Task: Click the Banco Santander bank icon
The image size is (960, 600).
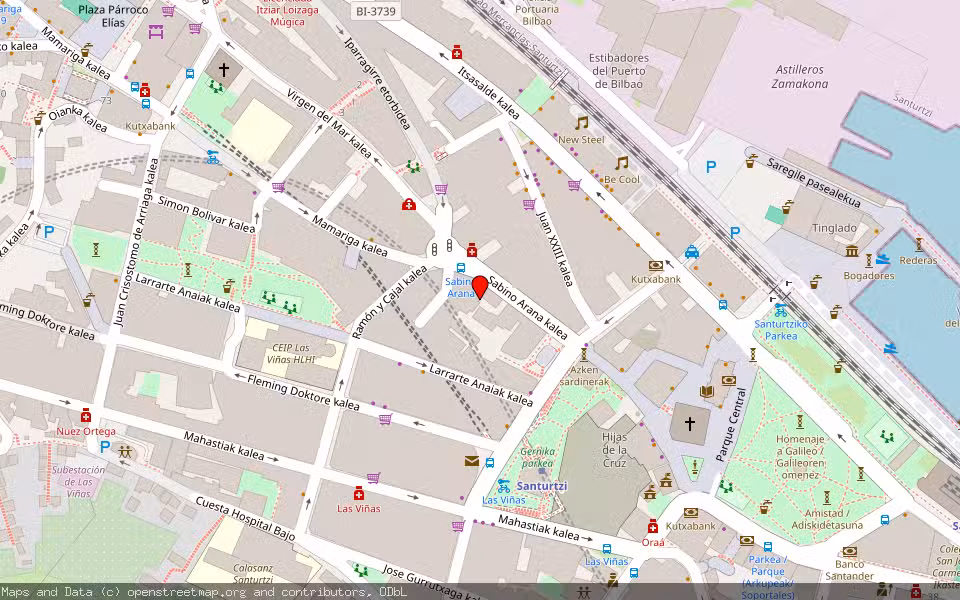Action: (x=850, y=551)
